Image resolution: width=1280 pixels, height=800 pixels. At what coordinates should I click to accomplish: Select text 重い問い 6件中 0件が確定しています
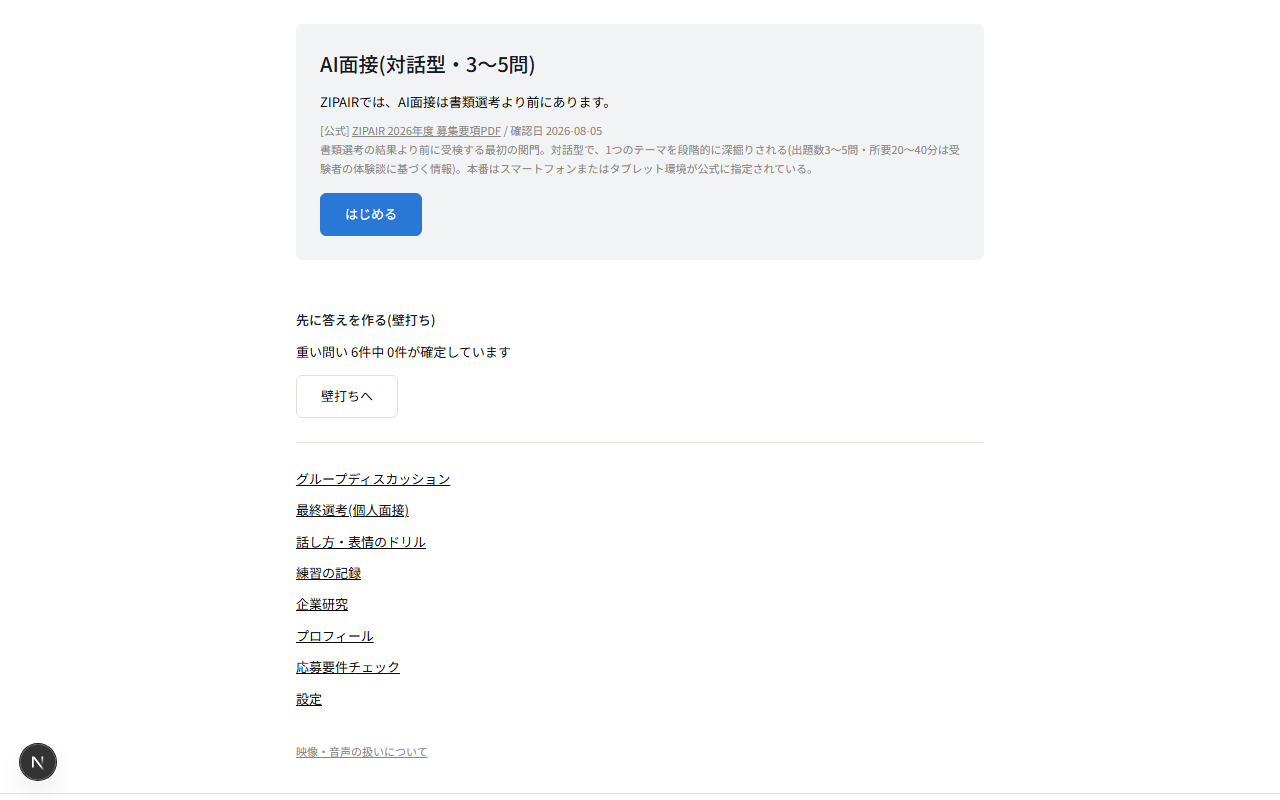pyautogui.click(x=403, y=352)
